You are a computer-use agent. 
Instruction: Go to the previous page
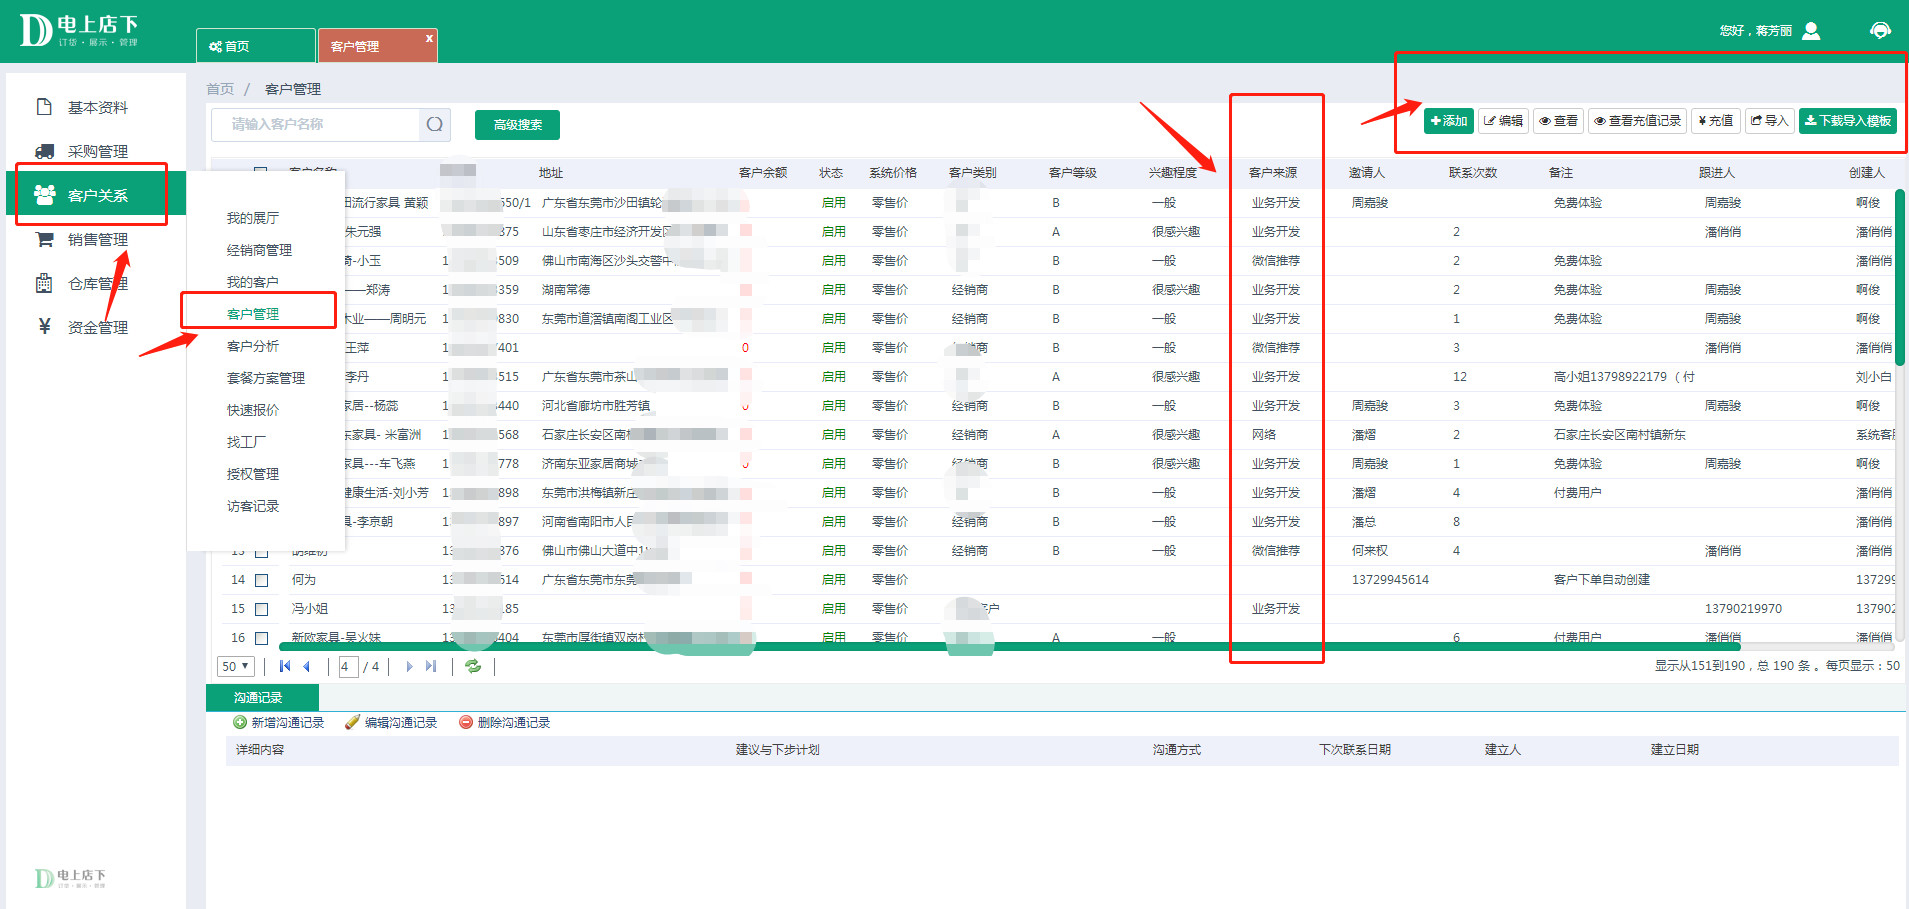click(x=307, y=666)
